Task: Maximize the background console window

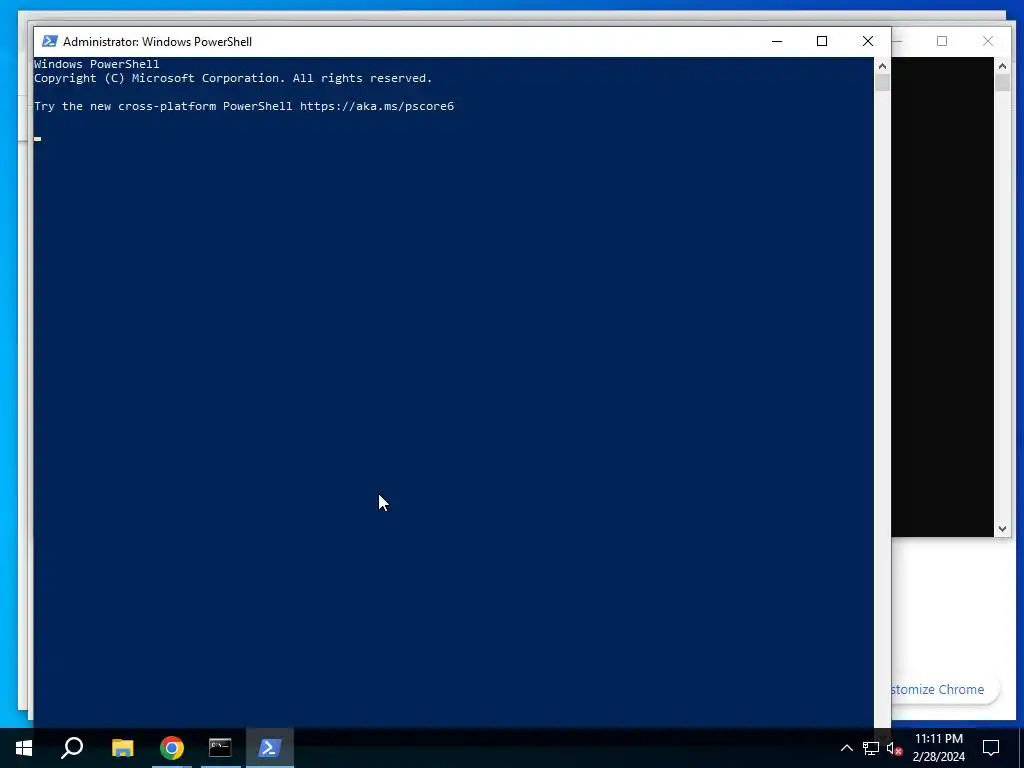Action: click(x=942, y=41)
